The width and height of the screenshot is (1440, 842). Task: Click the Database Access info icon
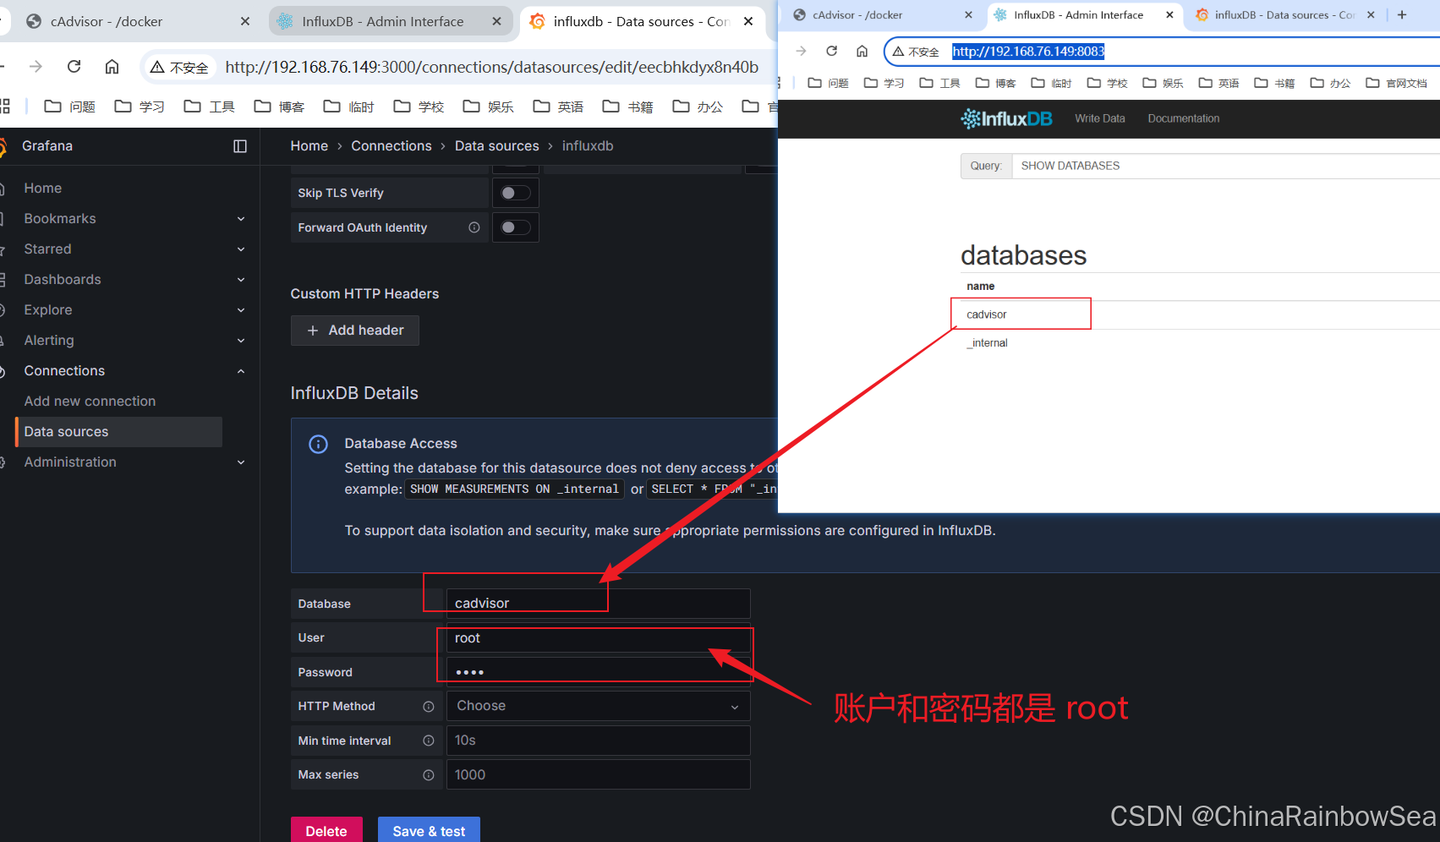[318, 444]
